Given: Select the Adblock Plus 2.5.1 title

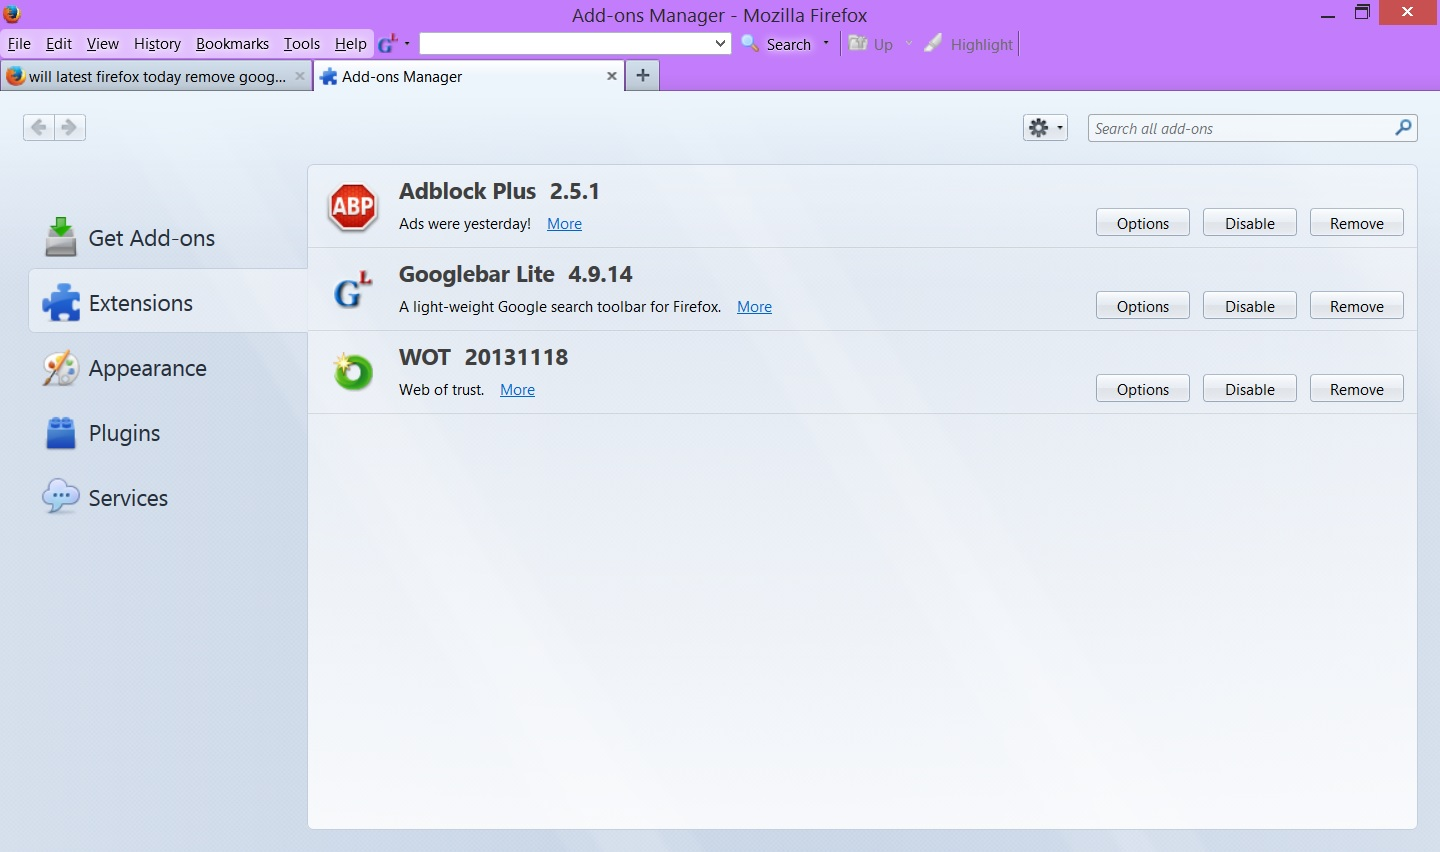Looking at the screenshot, I should (499, 191).
